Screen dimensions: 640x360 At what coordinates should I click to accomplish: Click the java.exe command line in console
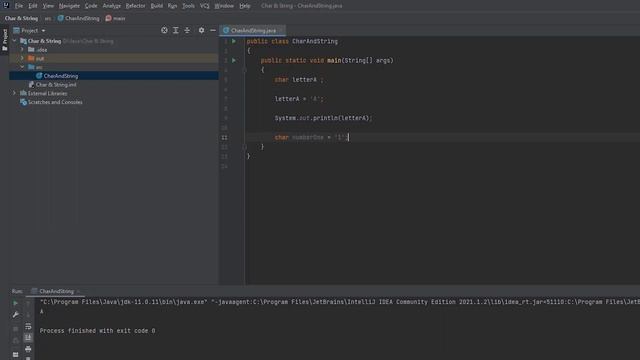340,302
